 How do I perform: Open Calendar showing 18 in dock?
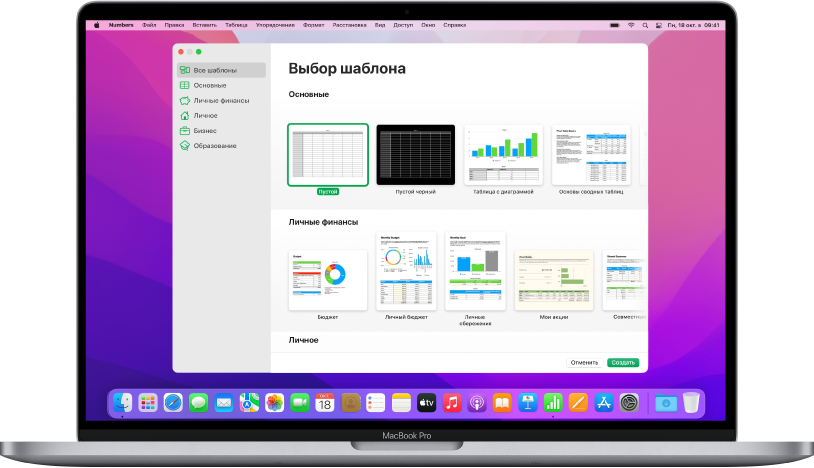coord(325,403)
